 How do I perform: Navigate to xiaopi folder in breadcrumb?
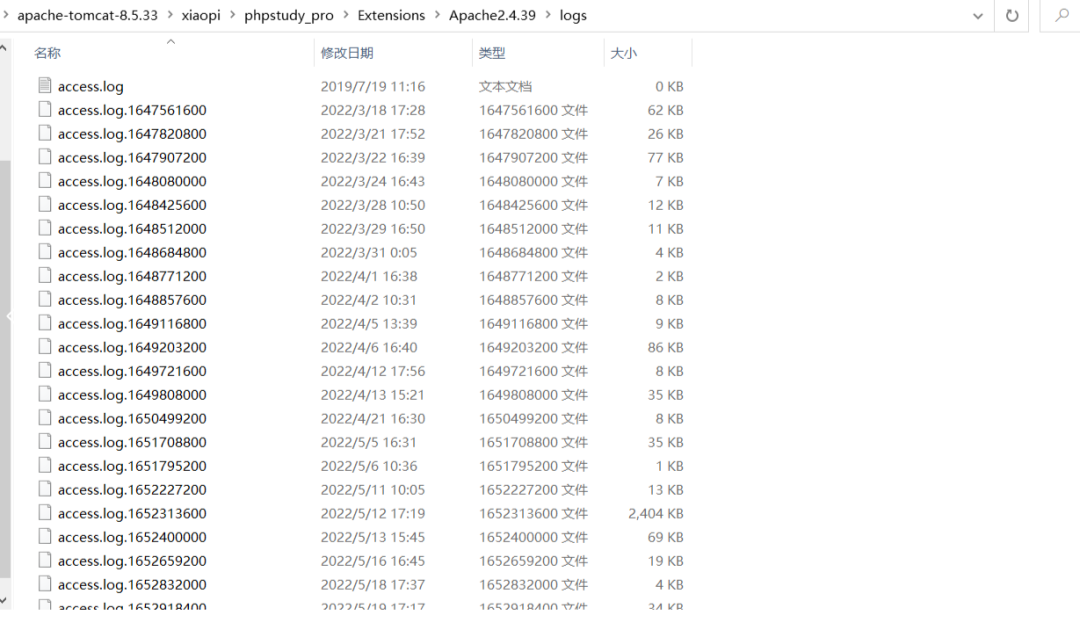click(200, 15)
